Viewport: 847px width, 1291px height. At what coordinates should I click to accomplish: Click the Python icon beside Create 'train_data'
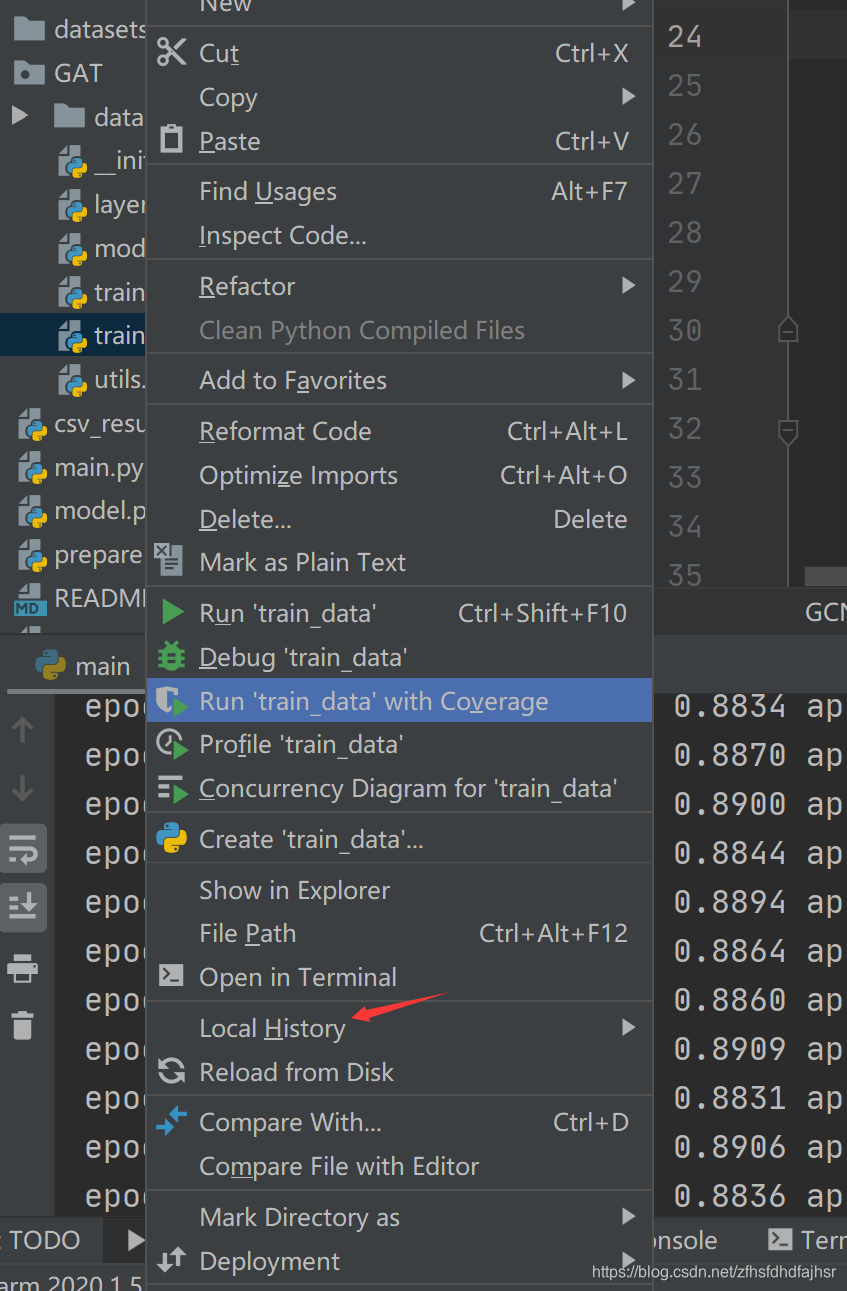tap(172, 839)
